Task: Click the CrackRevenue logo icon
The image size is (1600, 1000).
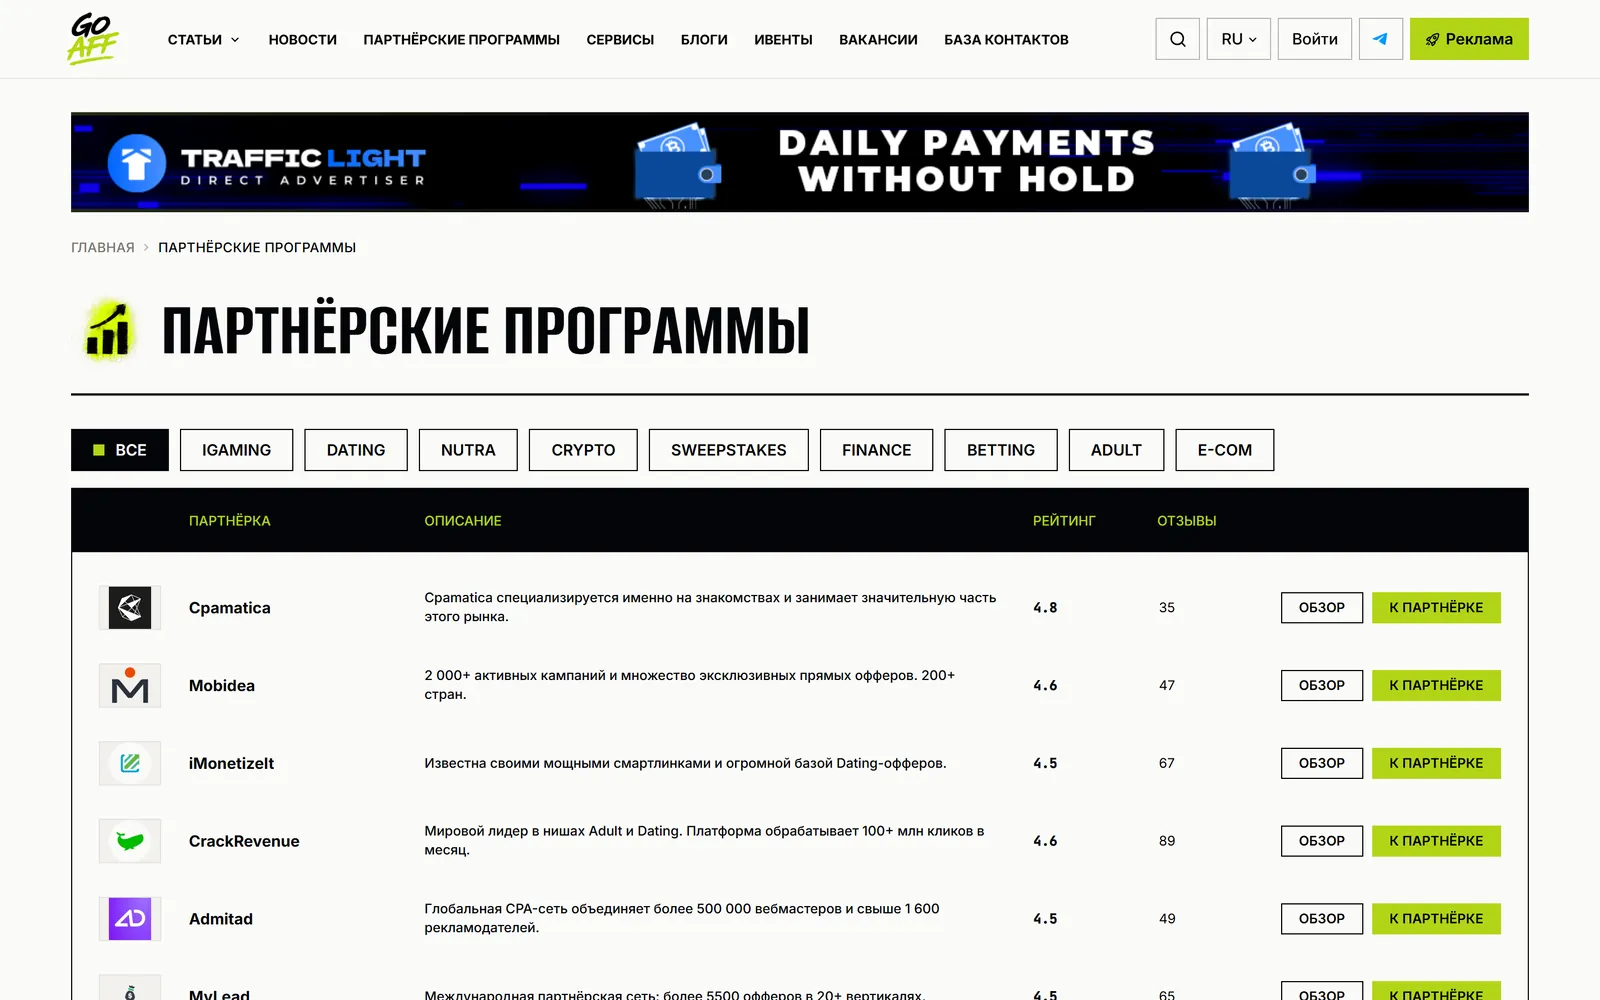Action: point(130,841)
